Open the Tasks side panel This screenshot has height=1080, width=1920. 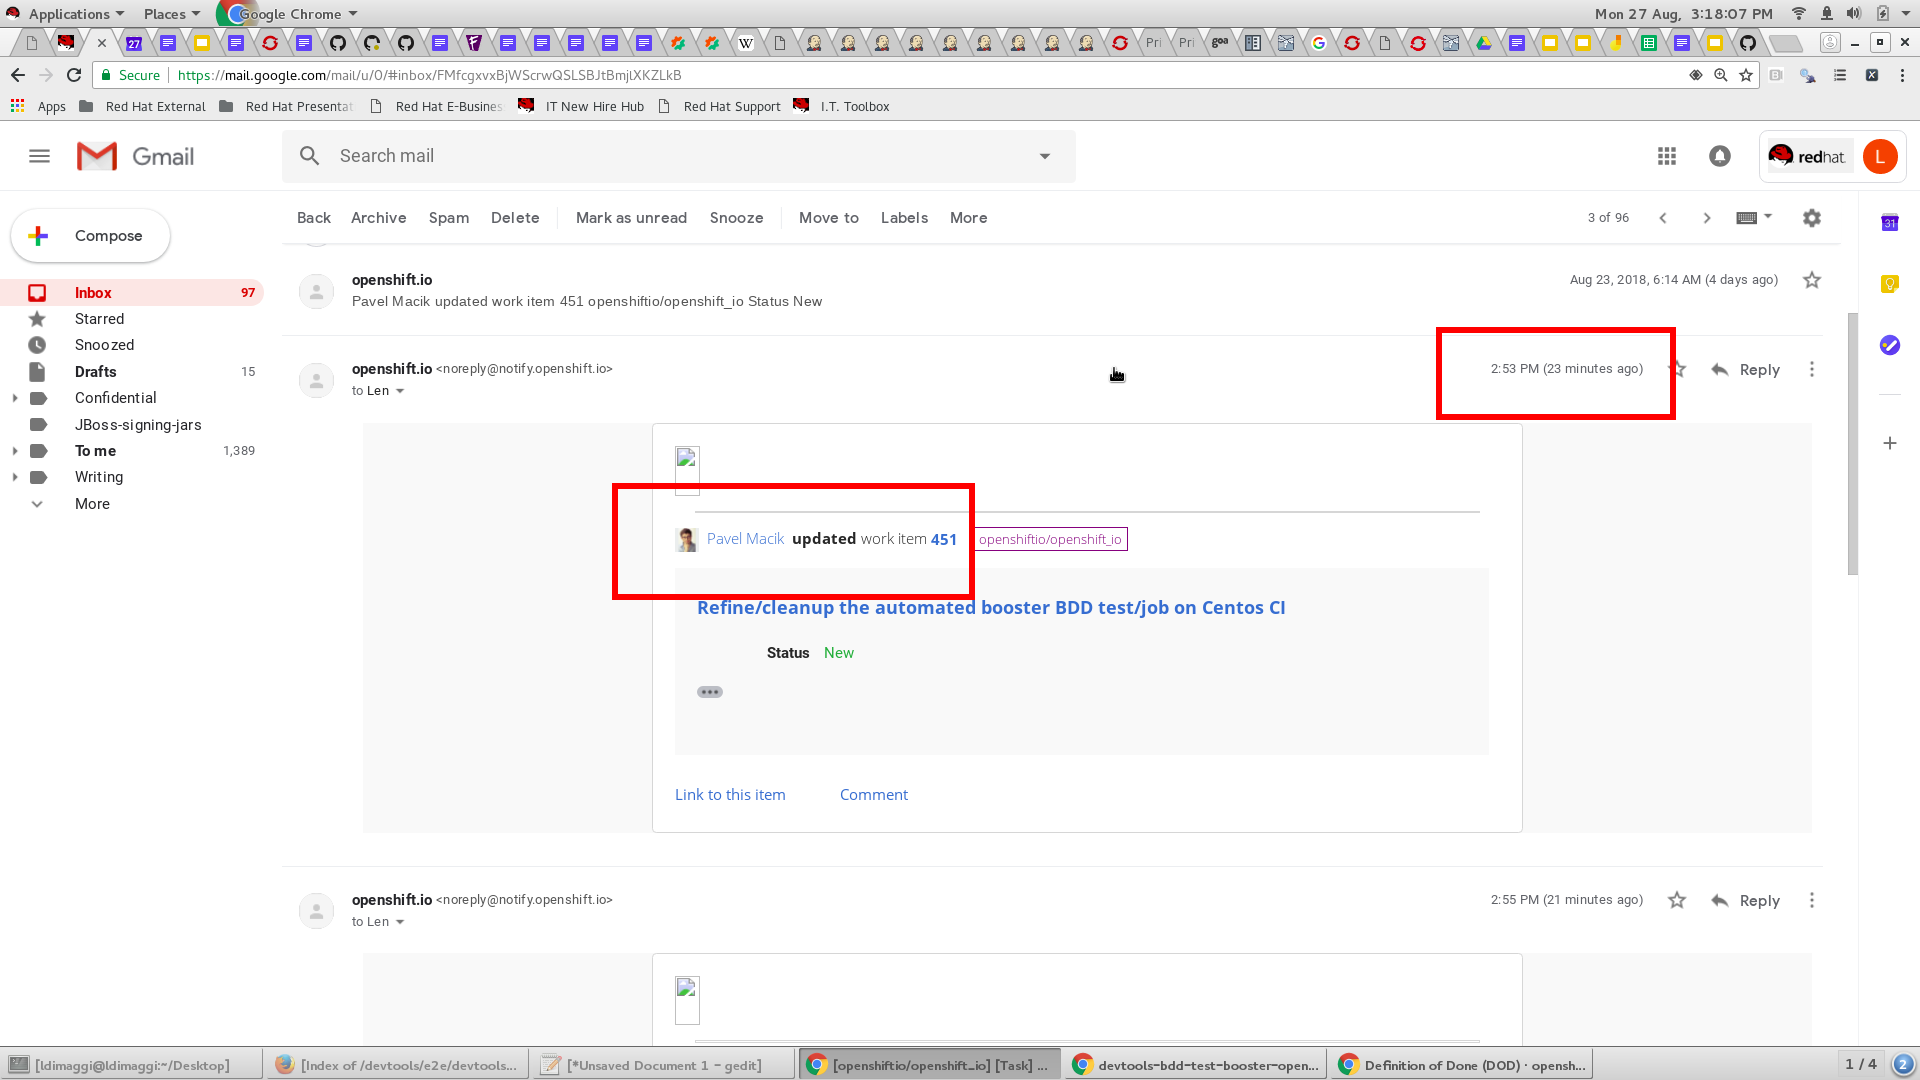1889,345
